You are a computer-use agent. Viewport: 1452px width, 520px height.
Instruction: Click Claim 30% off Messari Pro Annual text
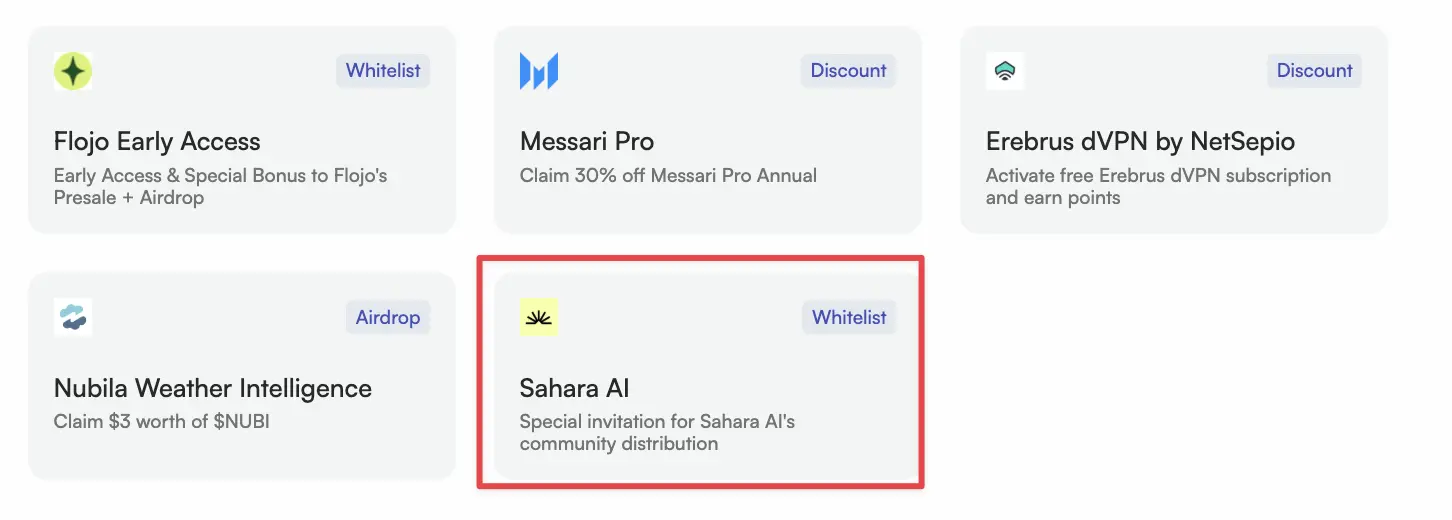[x=668, y=176]
